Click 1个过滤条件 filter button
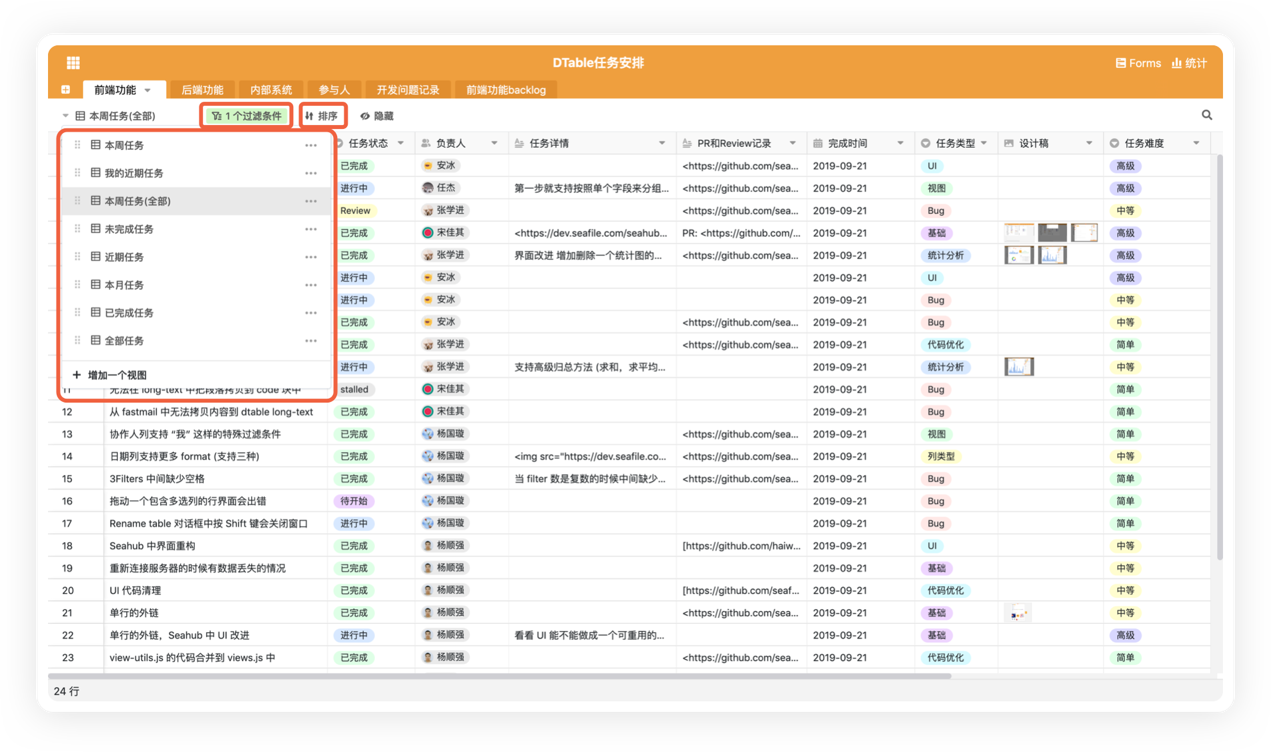Image resolution: width=1271 pixels, height=752 pixels. tap(247, 116)
